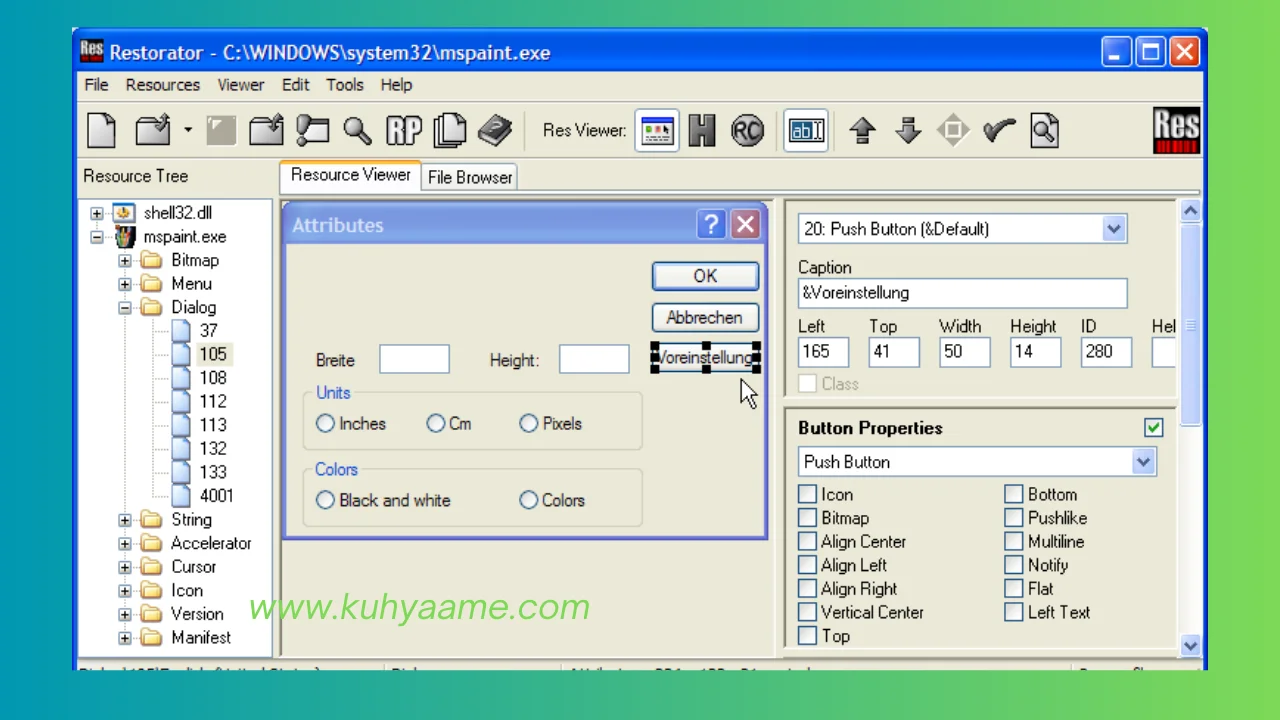Click the selected Voreinstellung button

coord(705,357)
